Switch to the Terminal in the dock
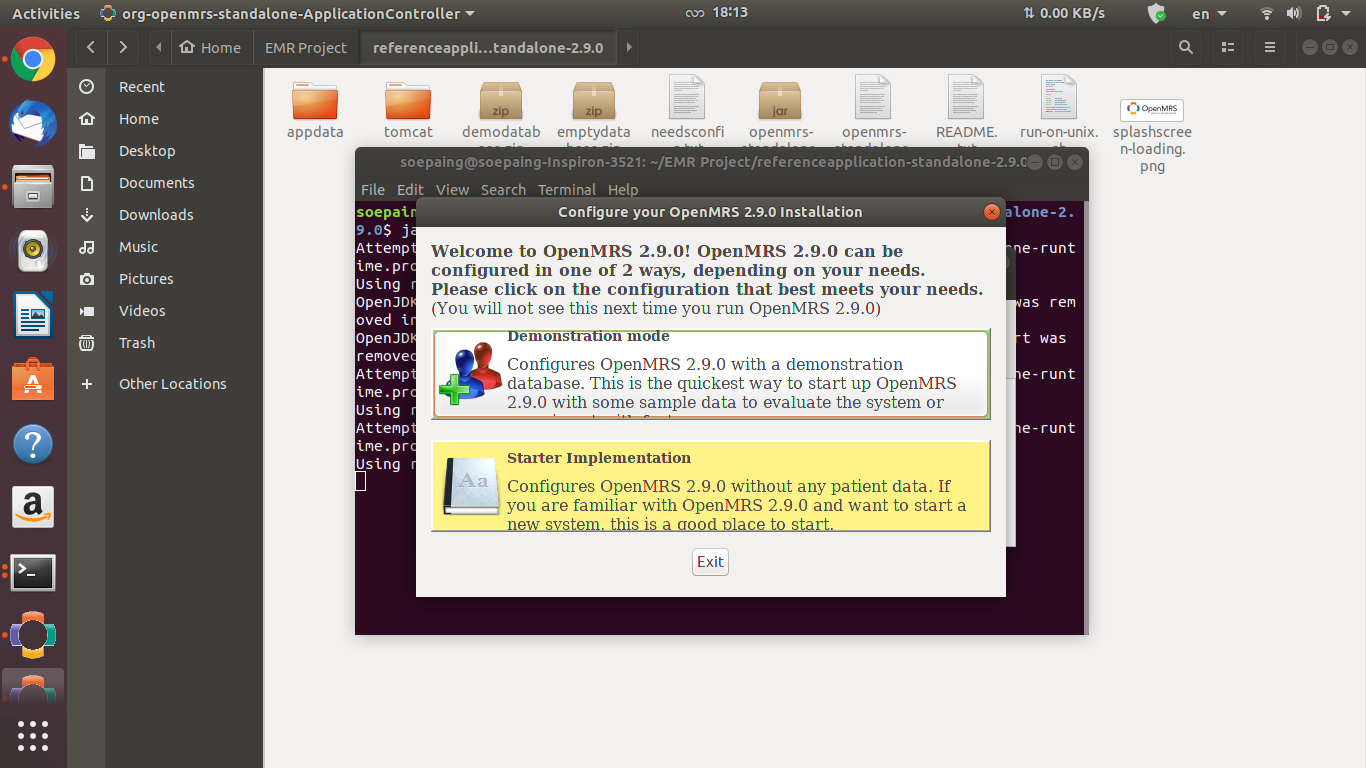The image size is (1366, 768). tap(33, 572)
